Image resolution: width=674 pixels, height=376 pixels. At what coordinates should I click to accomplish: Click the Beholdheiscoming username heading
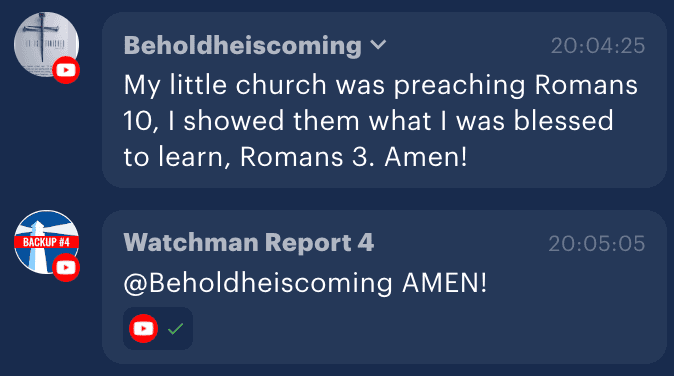click(x=242, y=45)
